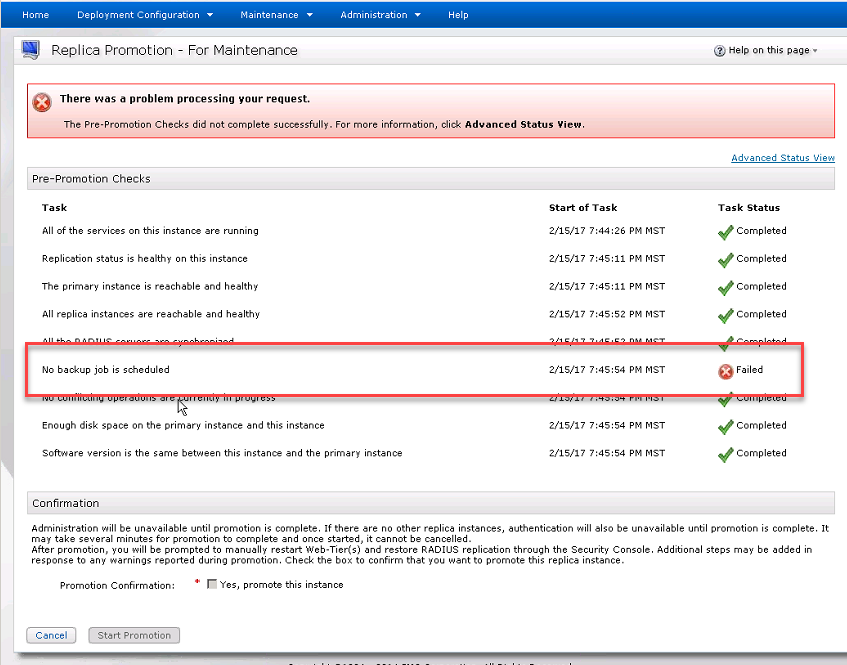This screenshot has height=665, width=847.
Task: Click the red Failed status icon
Action: [725, 371]
